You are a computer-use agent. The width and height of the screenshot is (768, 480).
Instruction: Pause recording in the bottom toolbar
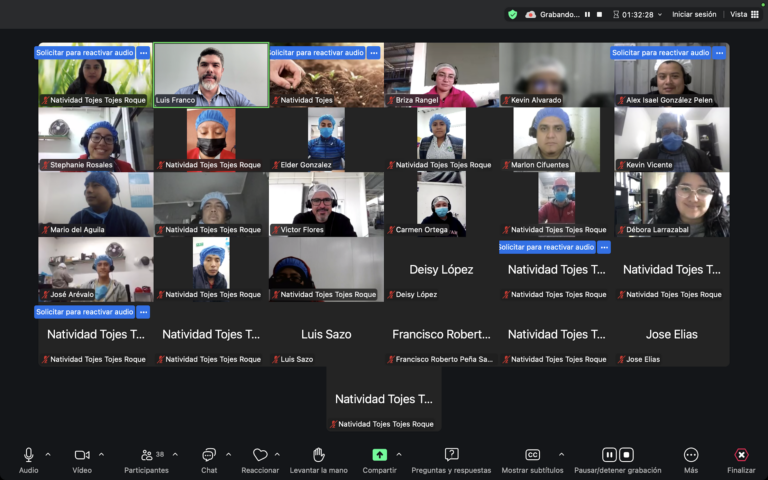(x=609, y=455)
